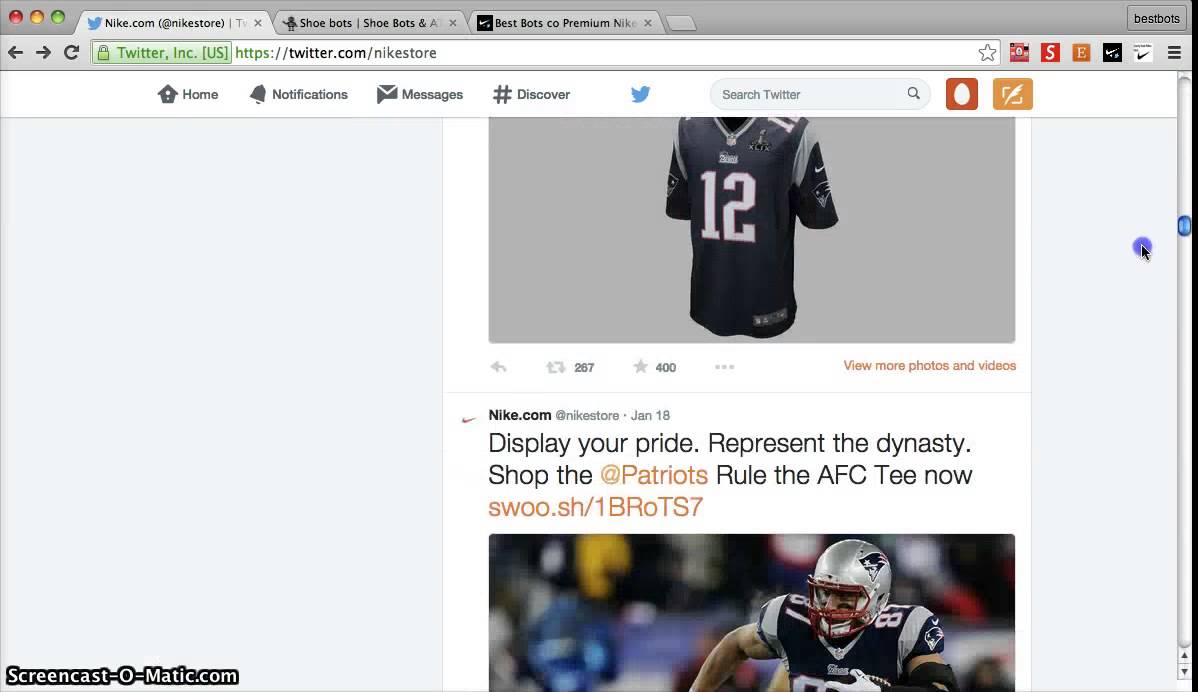1198x692 pixels.
Task: Open the Patriots number 12 jersey image
Action: point(752,230)
